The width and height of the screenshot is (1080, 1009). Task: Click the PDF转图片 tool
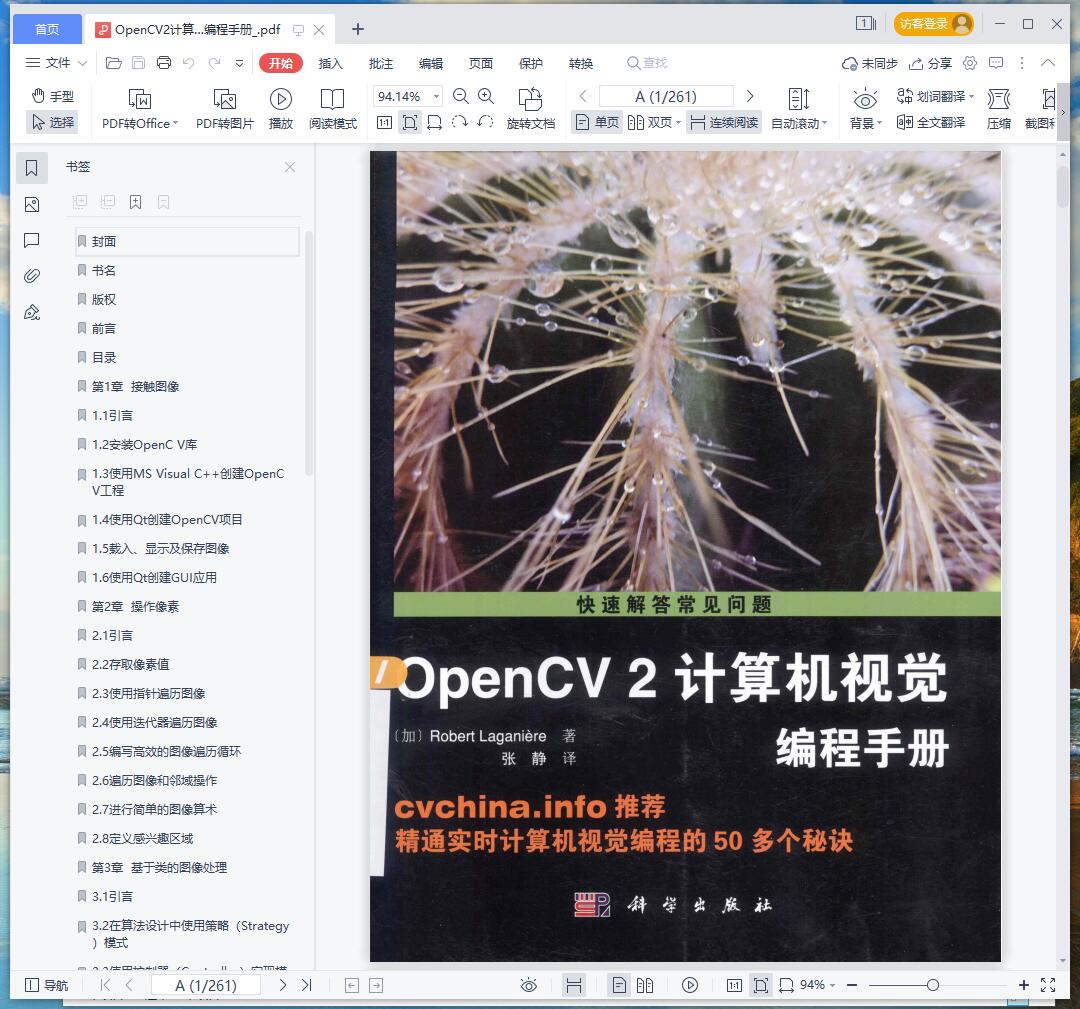point(225,109)
